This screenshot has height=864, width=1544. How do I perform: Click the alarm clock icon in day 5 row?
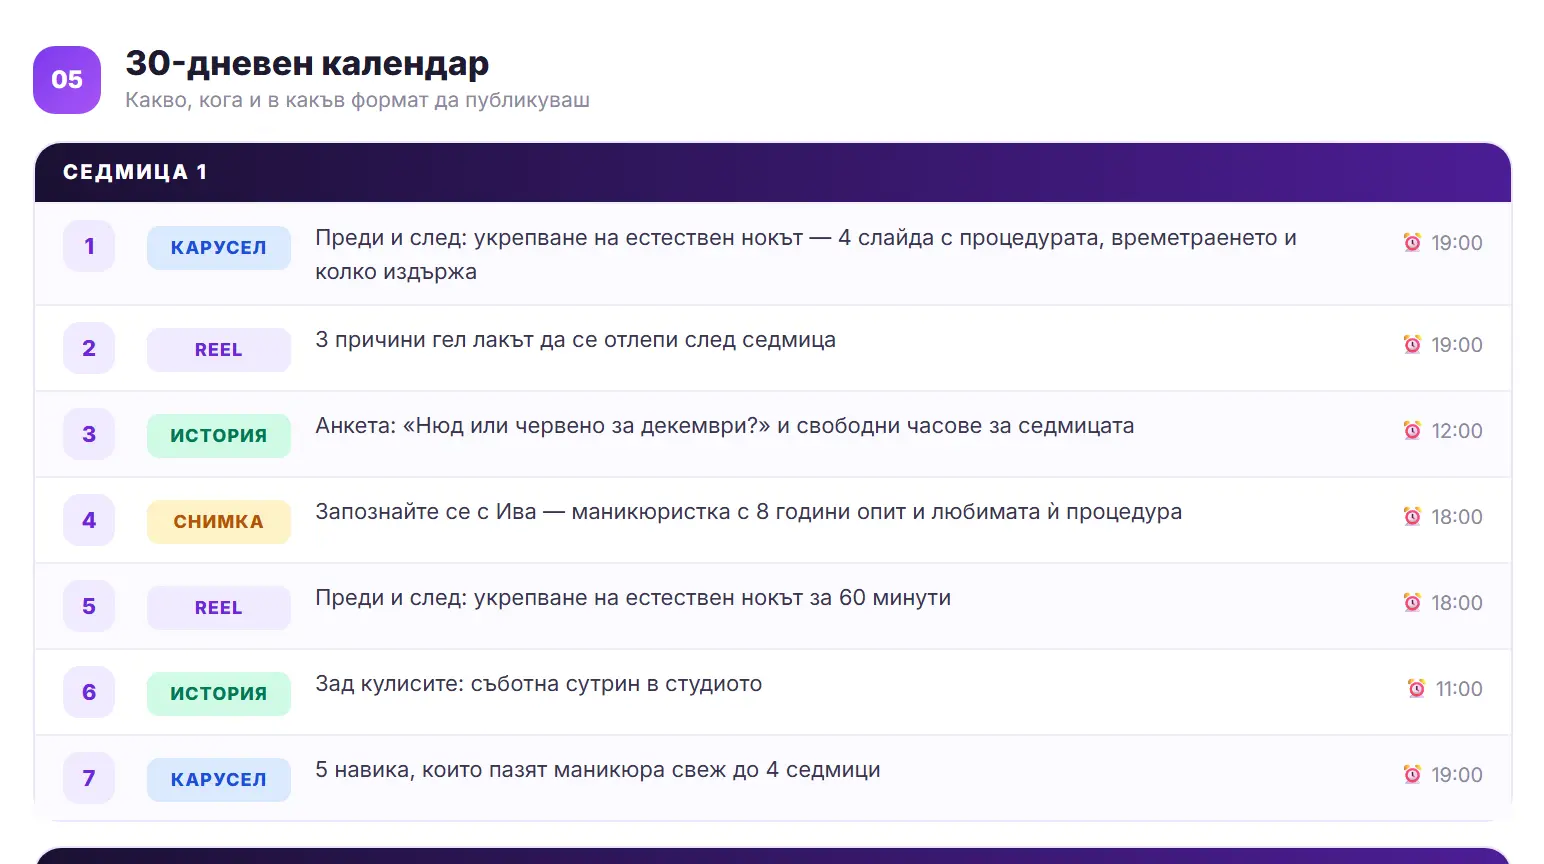coord(1412,603)
